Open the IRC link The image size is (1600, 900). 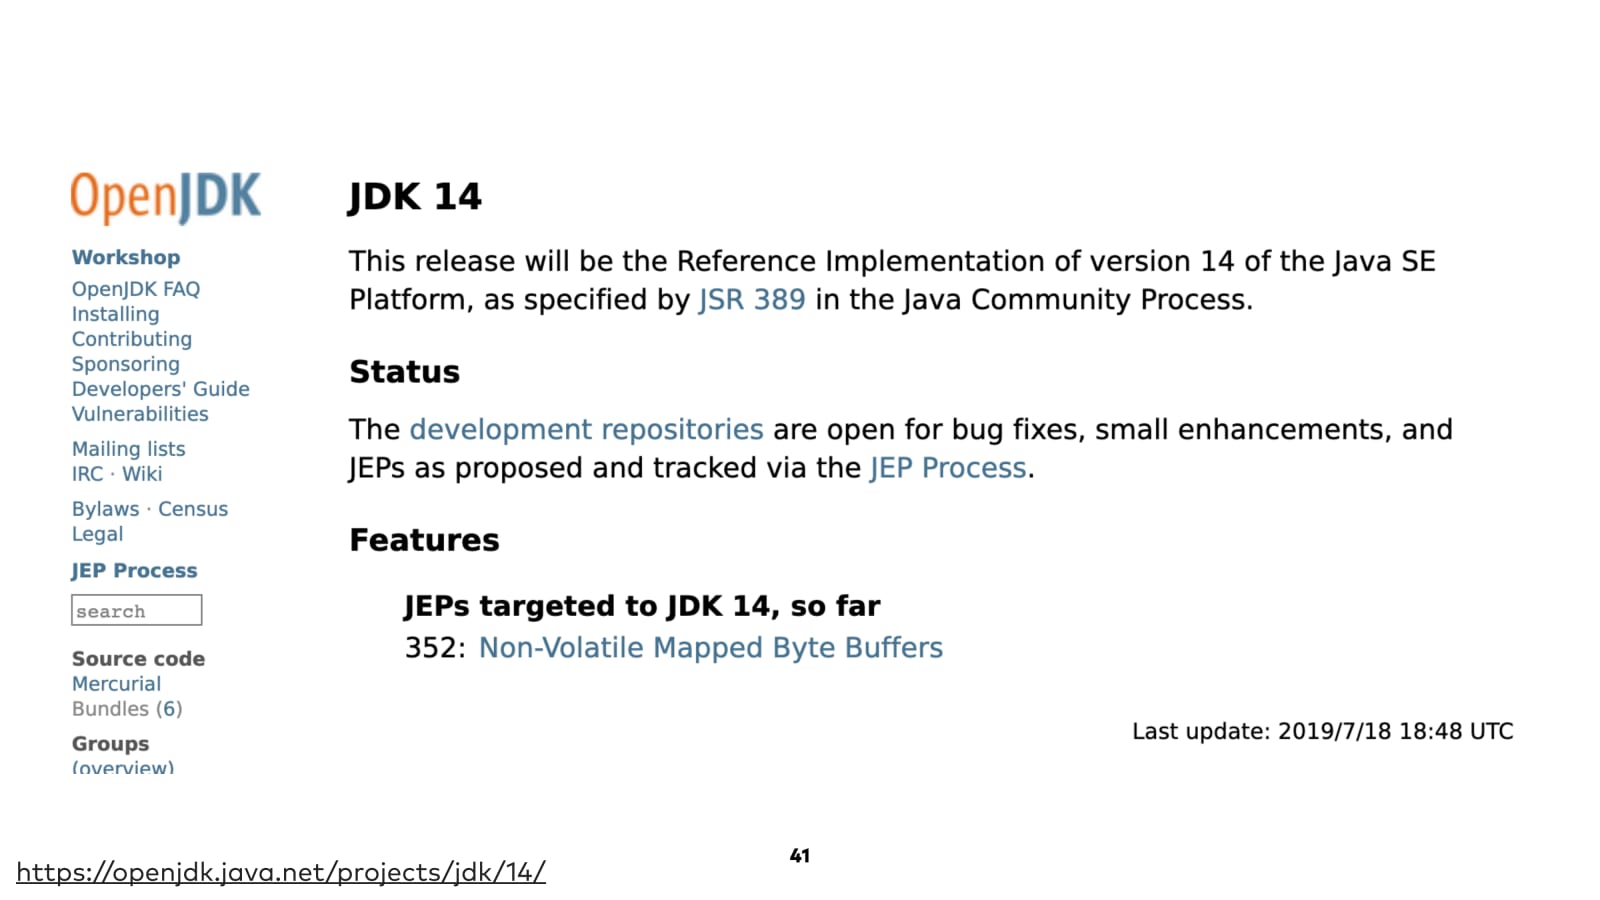coord(87,474)
